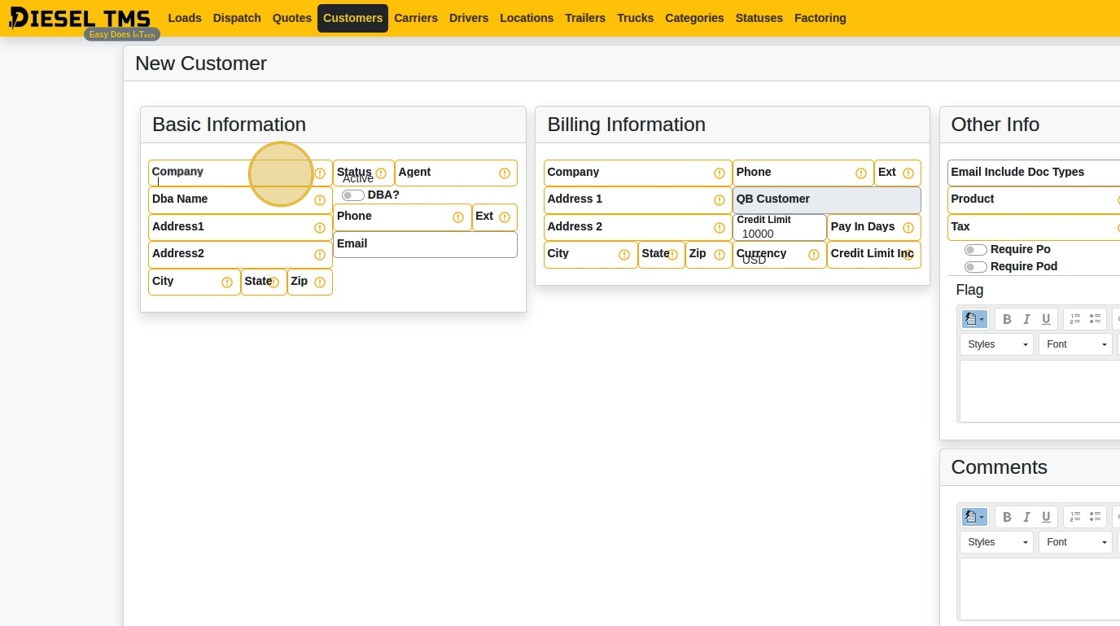Click Bold icon in Flag editor
This screenshot has width=1120, height=626.
[1007, 320]
